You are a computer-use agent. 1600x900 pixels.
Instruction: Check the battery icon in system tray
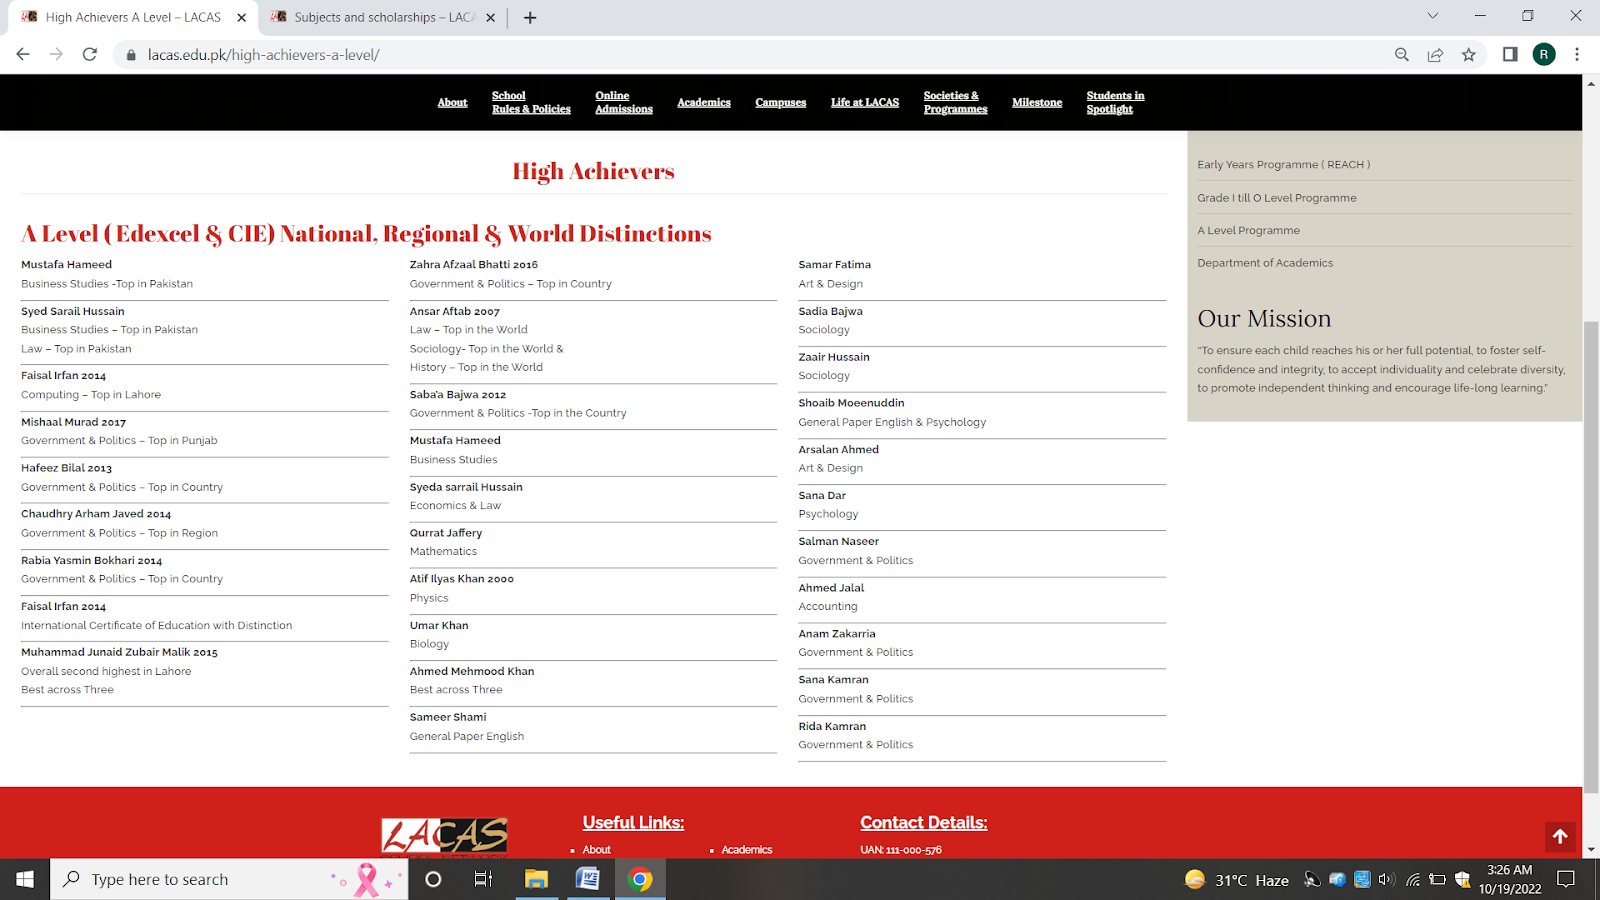pyautogui.click(x=1437, y=880)
